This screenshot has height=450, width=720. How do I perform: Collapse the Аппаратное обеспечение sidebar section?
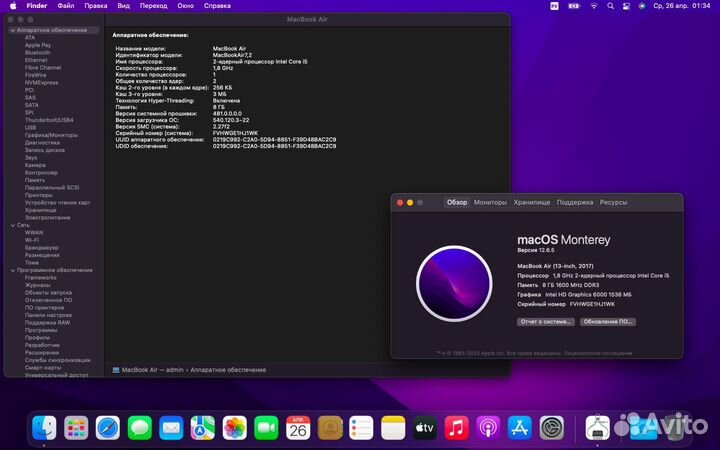[12, 30]
